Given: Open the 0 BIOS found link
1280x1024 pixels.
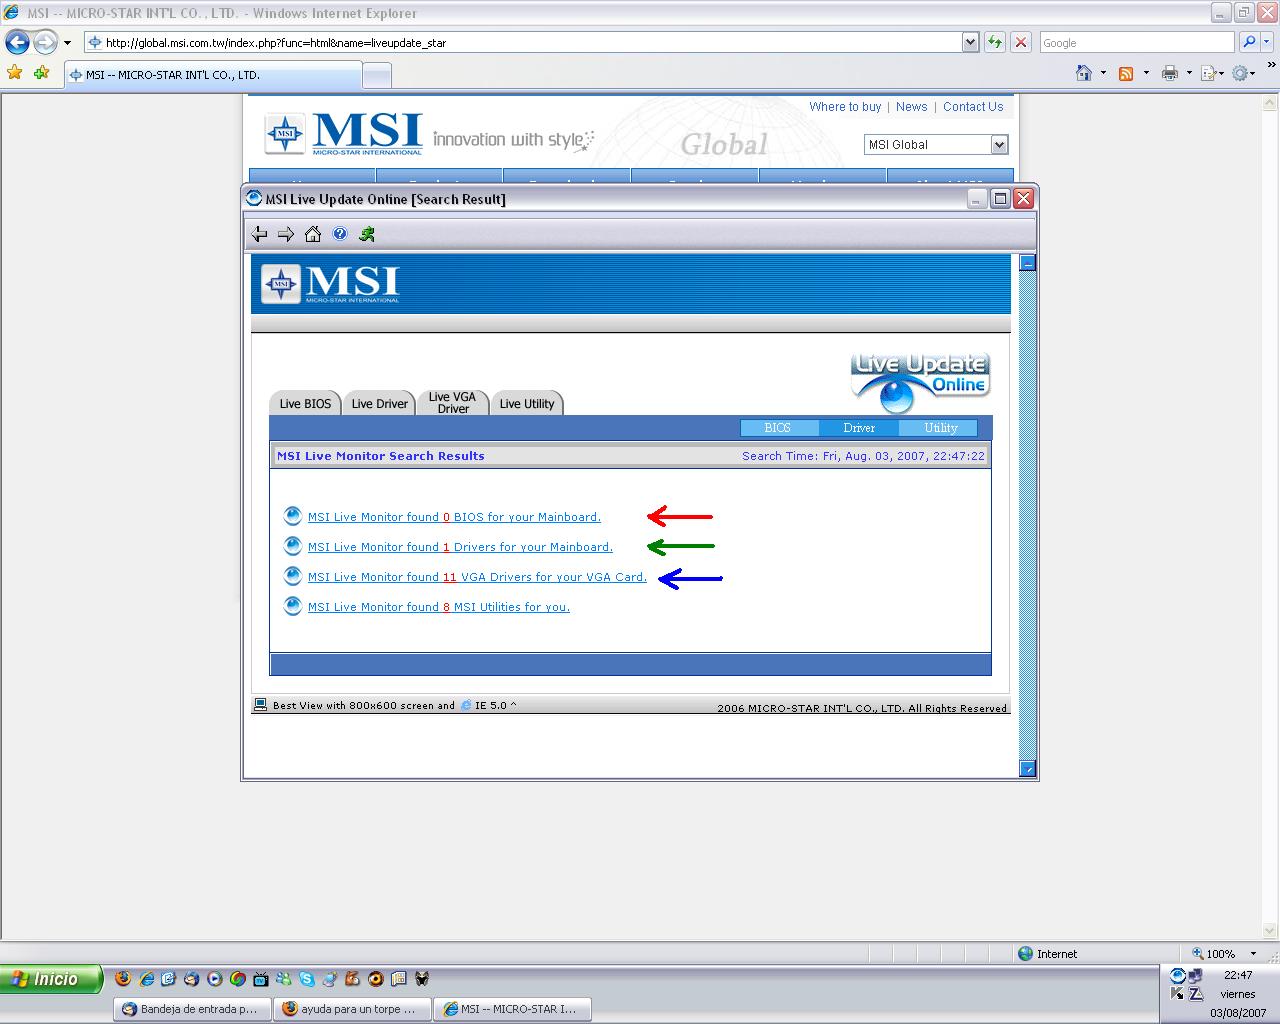Looking at the screenshot, I should pos(454,517).
